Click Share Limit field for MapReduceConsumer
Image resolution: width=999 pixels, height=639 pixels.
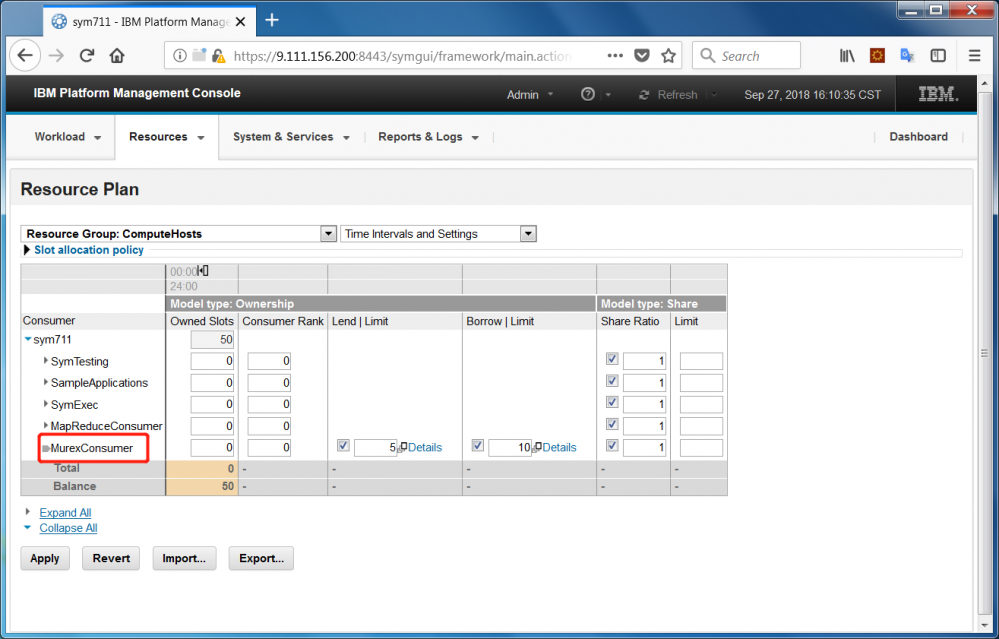coord(701,426)
